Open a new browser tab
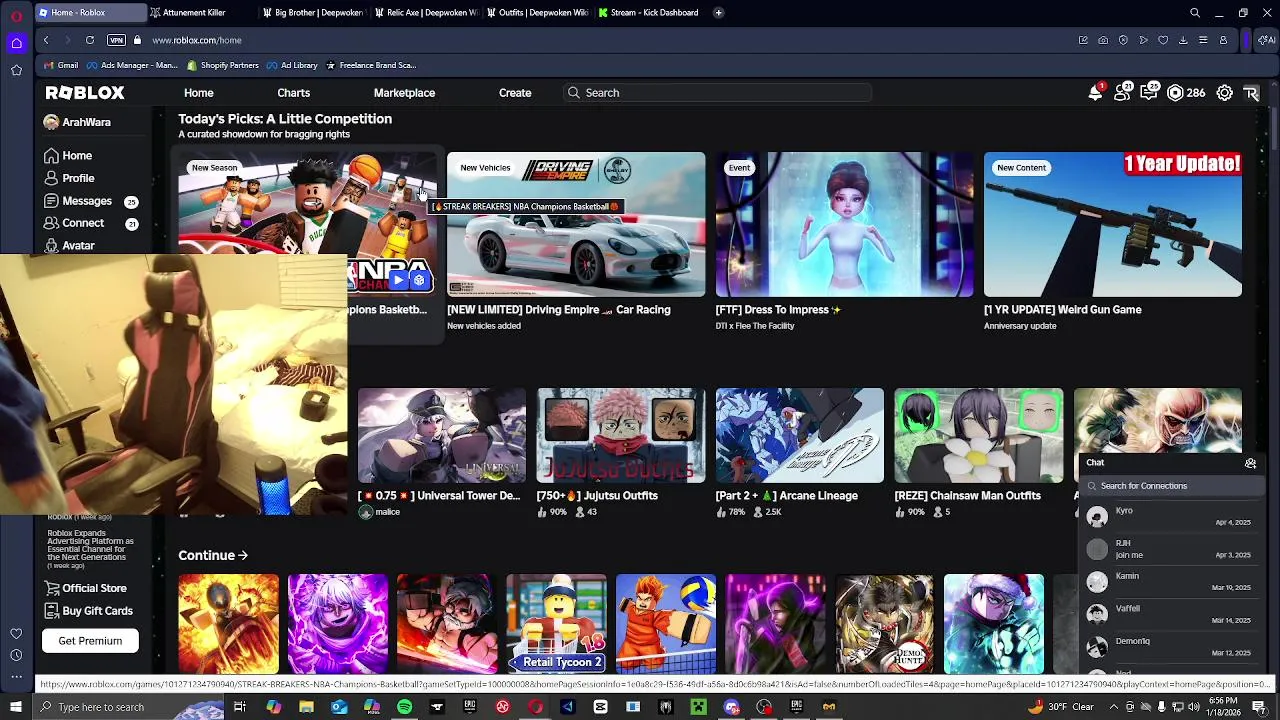This screenshot has width=1280, height=720. 720,13
